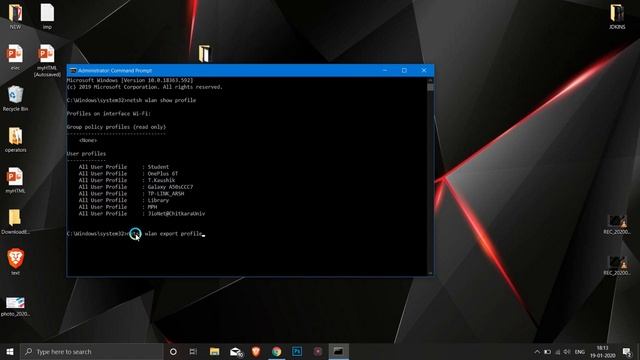
Task: Select the photo_2020 image file
Action: click(15, 306)
